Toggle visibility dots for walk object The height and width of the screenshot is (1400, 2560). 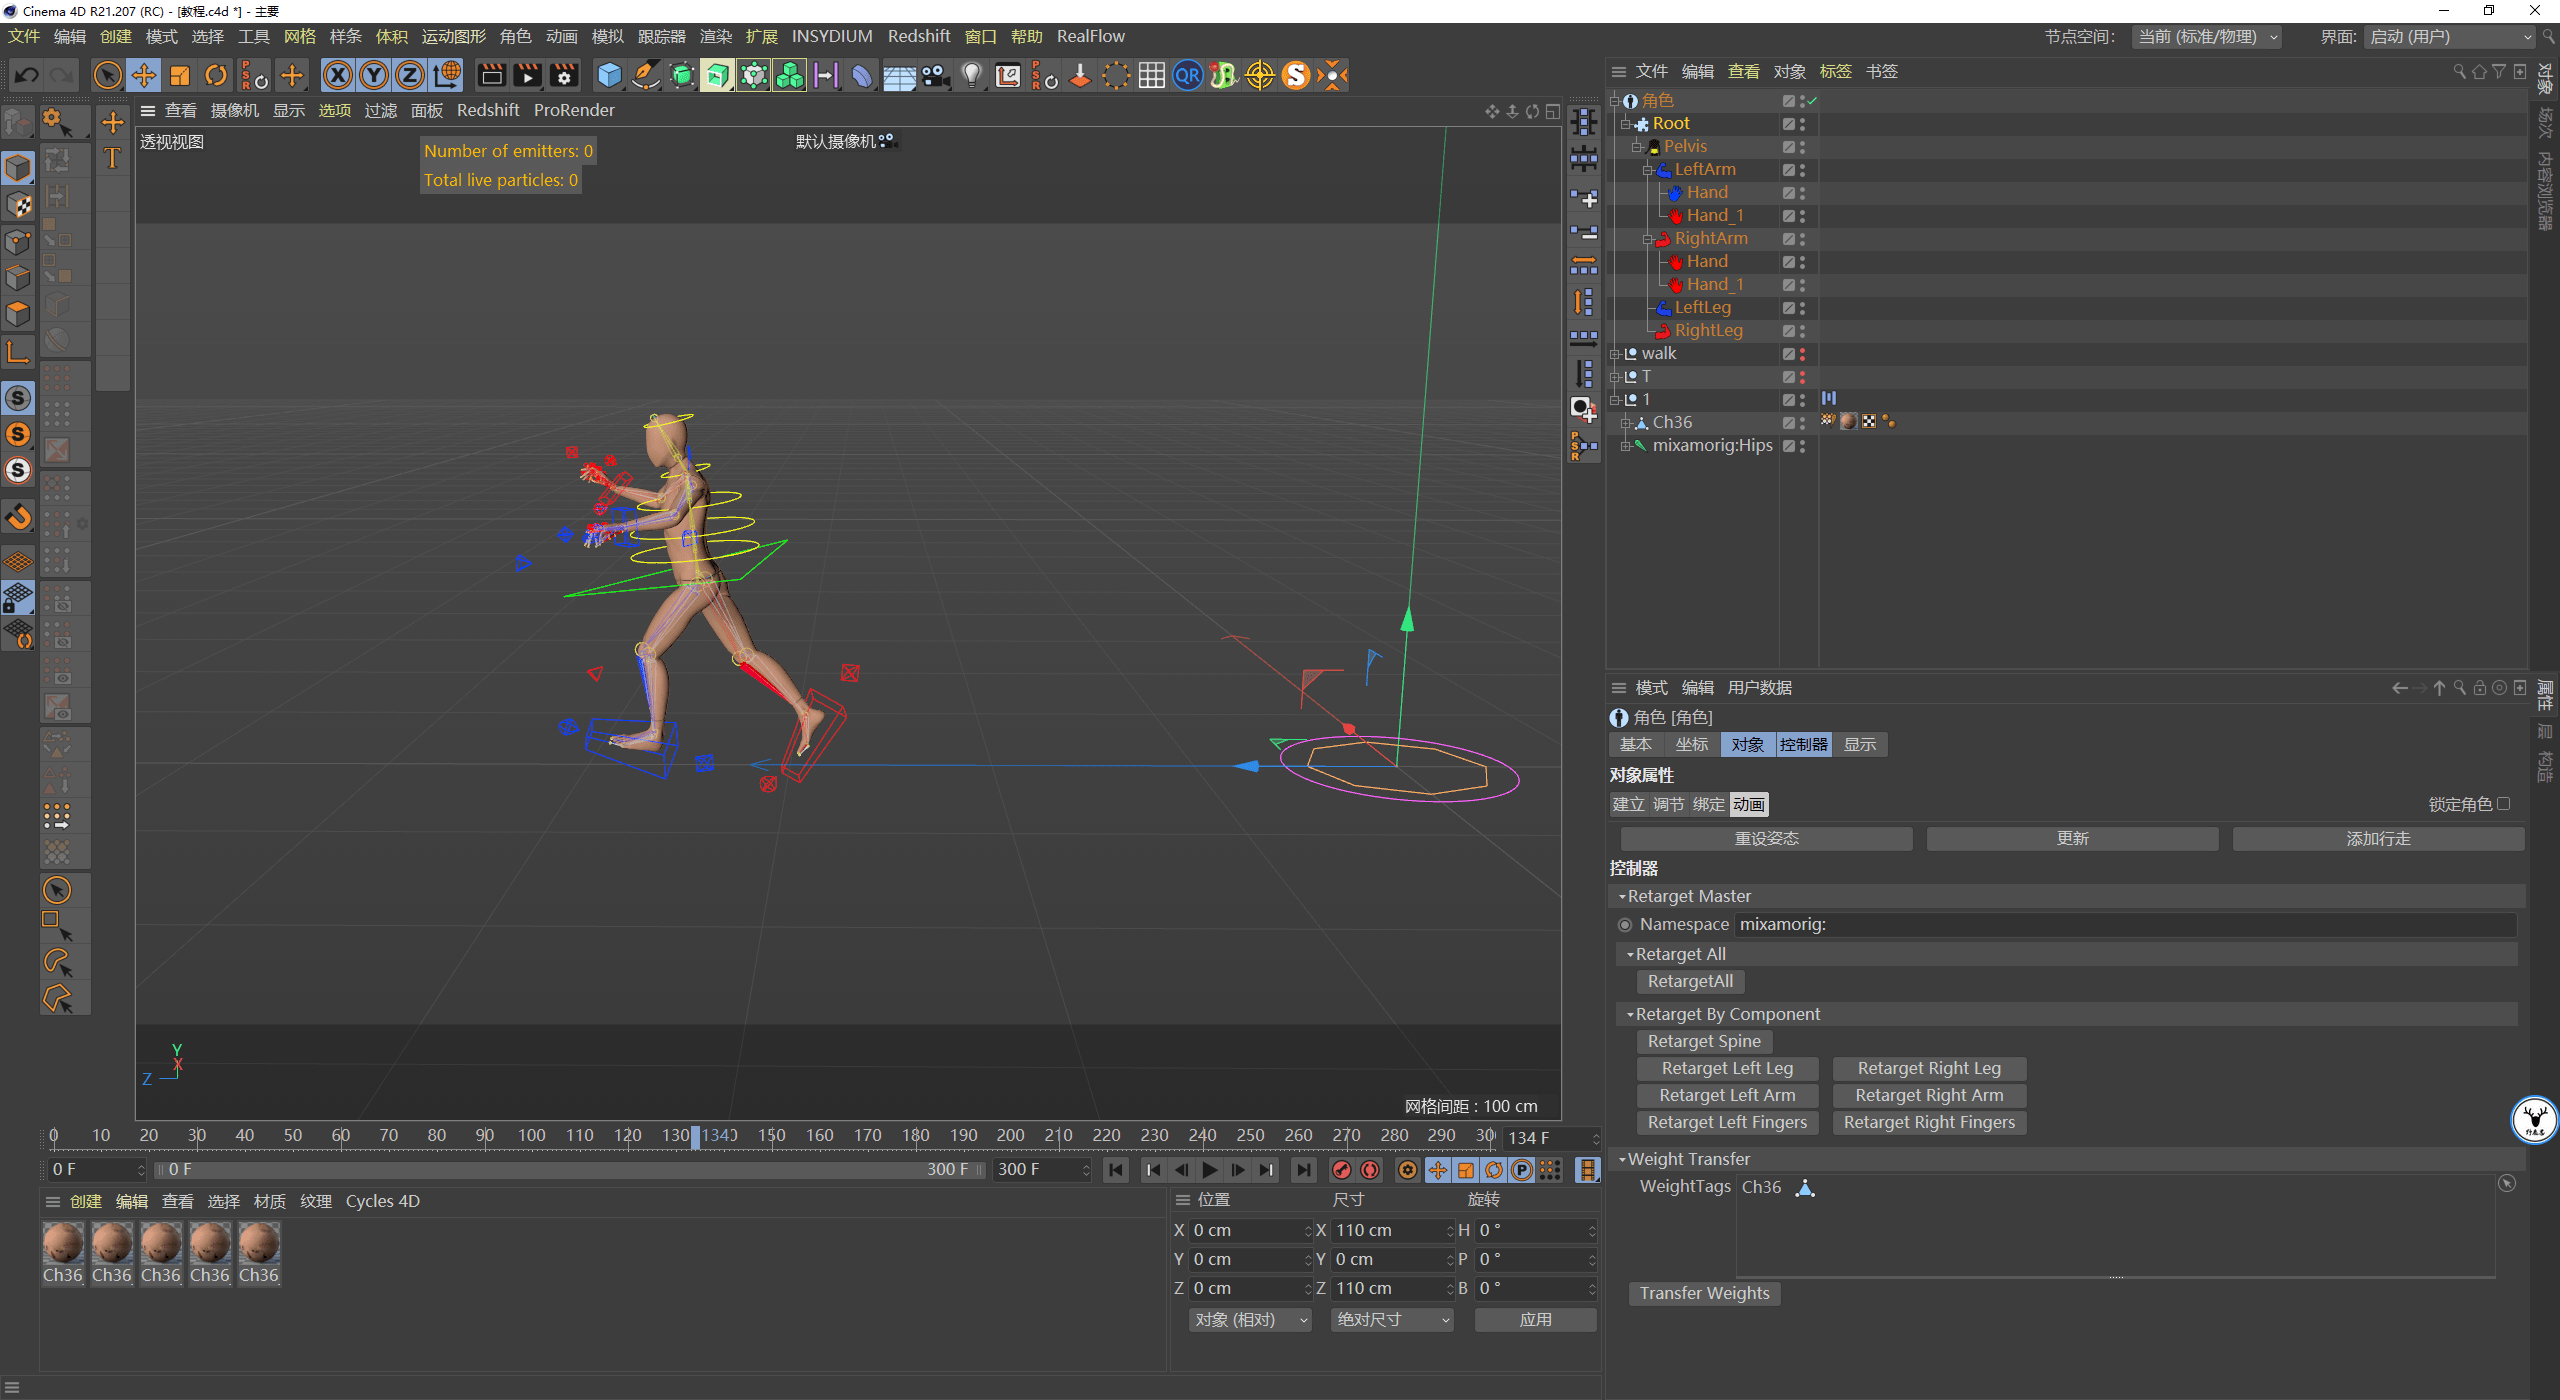click(x=1802, y=354)
